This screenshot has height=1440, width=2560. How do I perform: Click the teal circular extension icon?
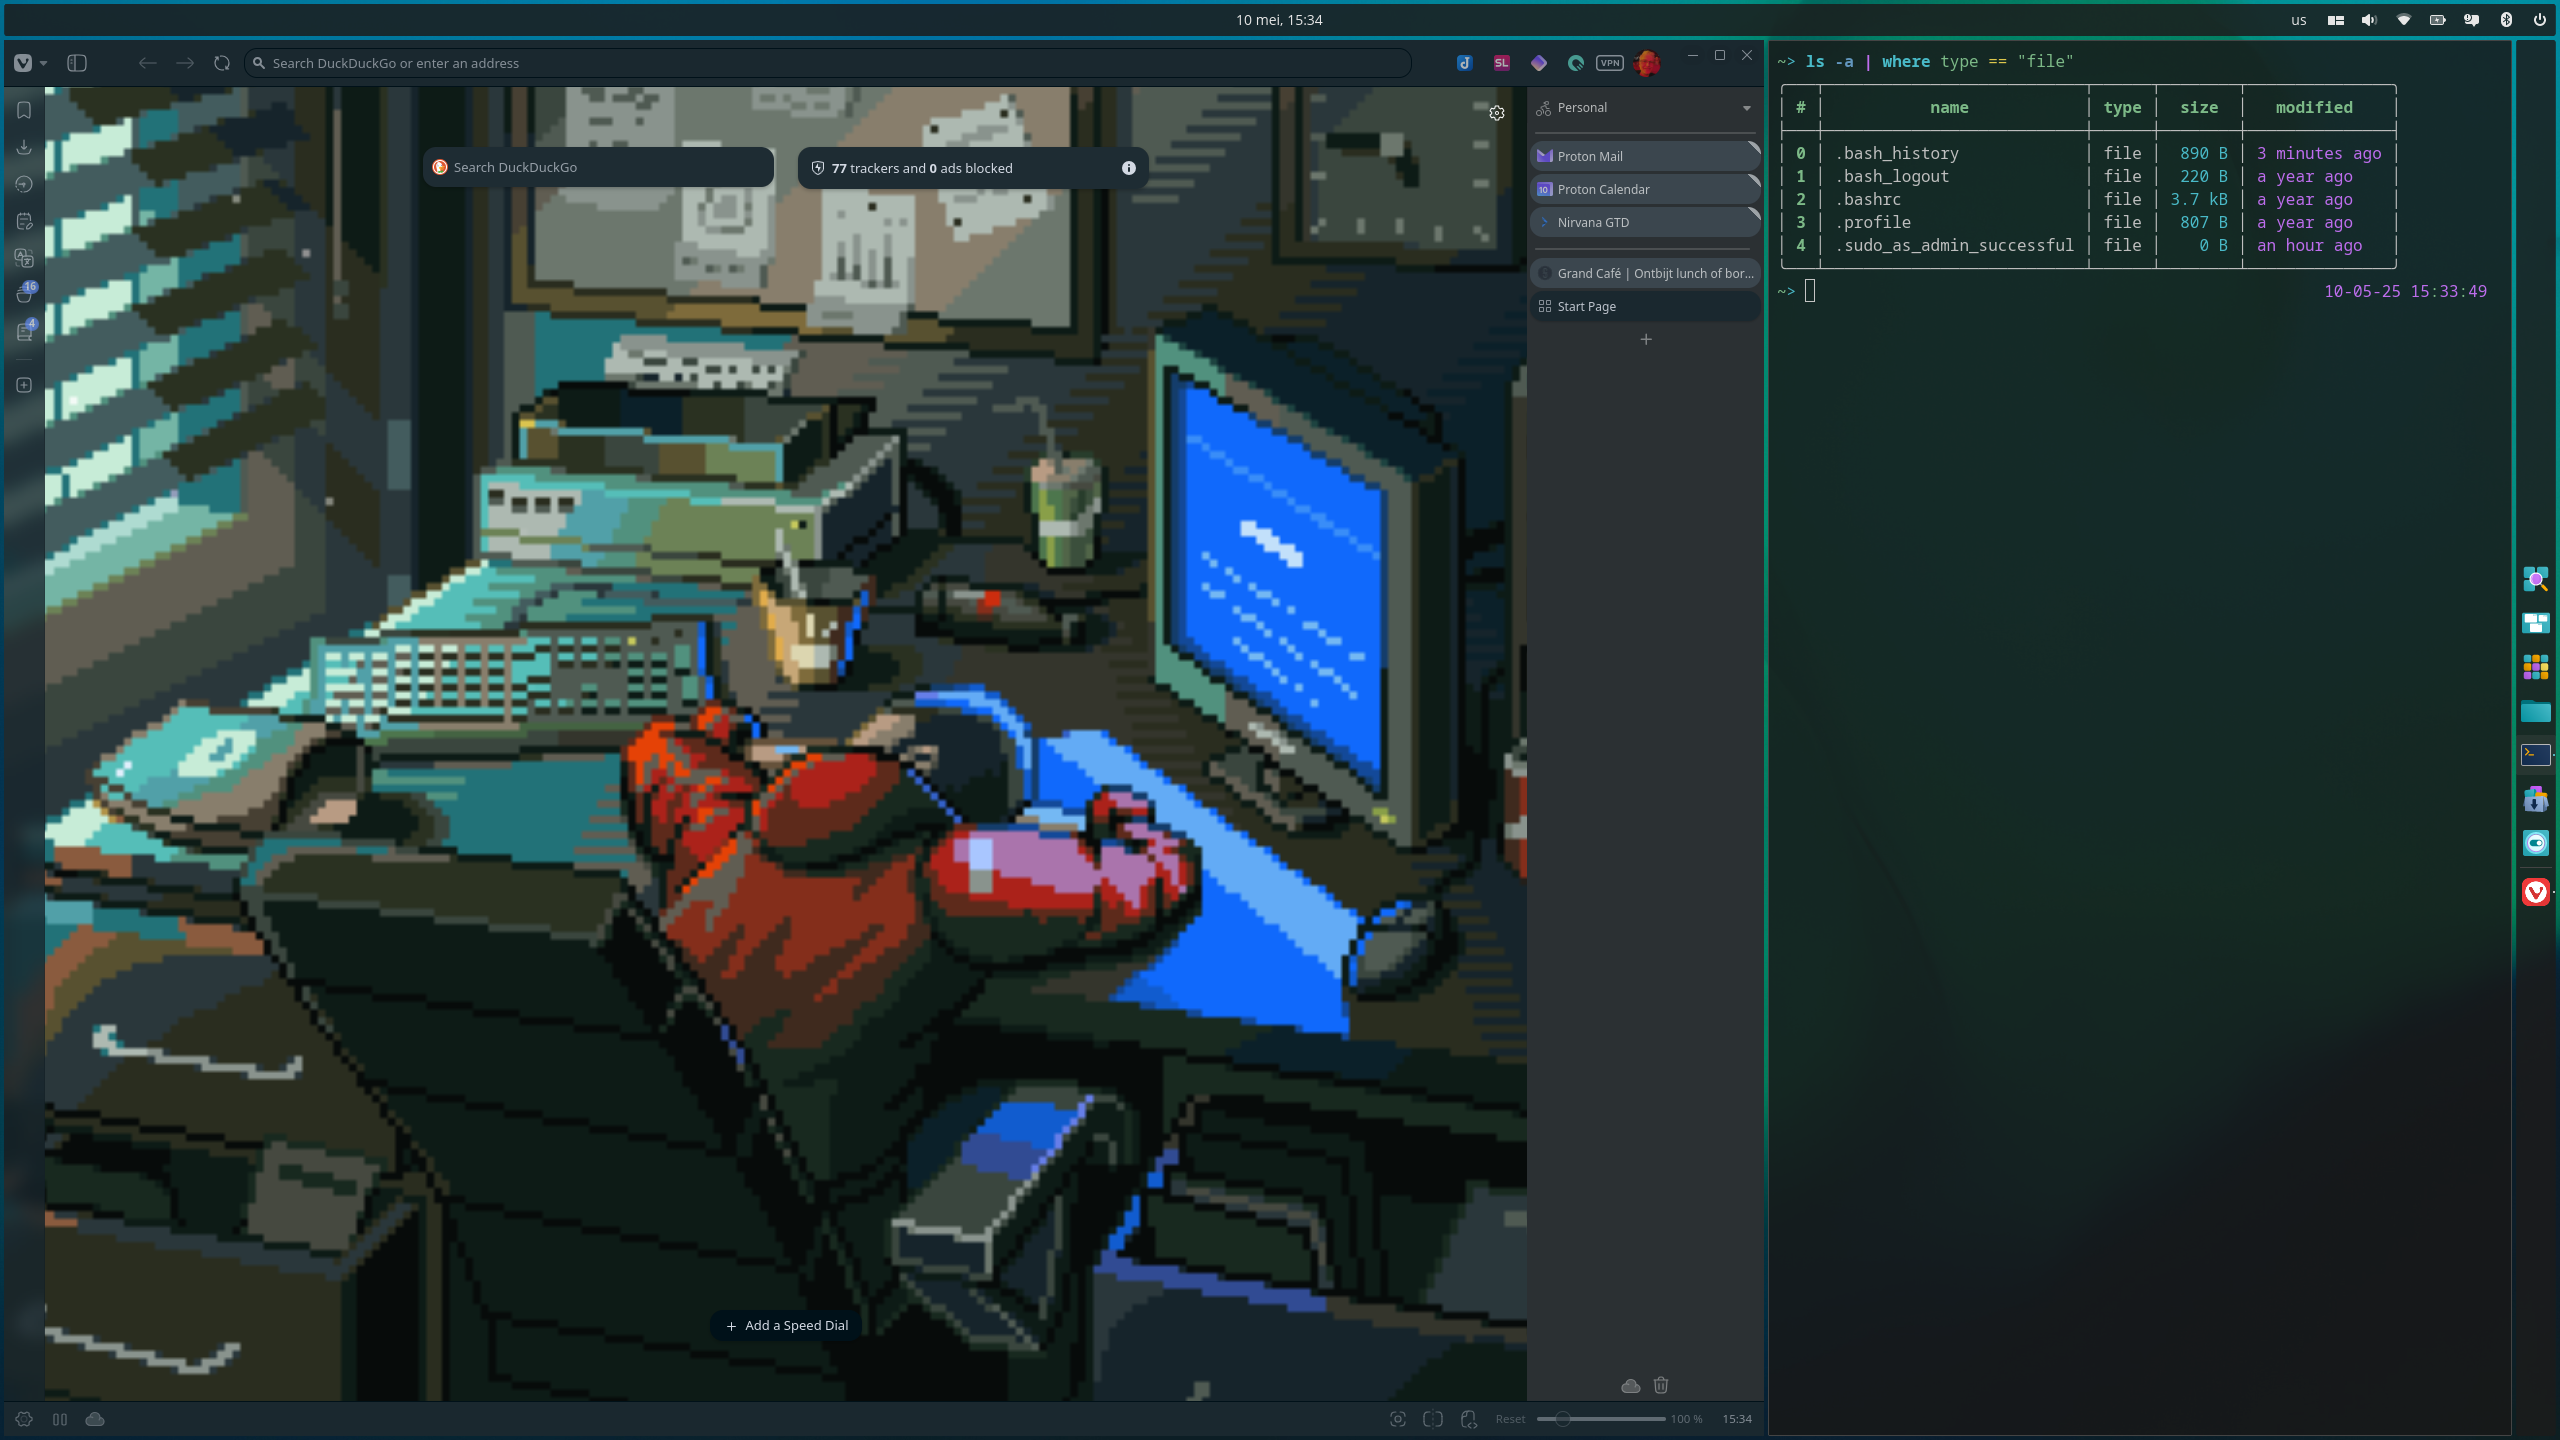click(x=1575, y=63)
